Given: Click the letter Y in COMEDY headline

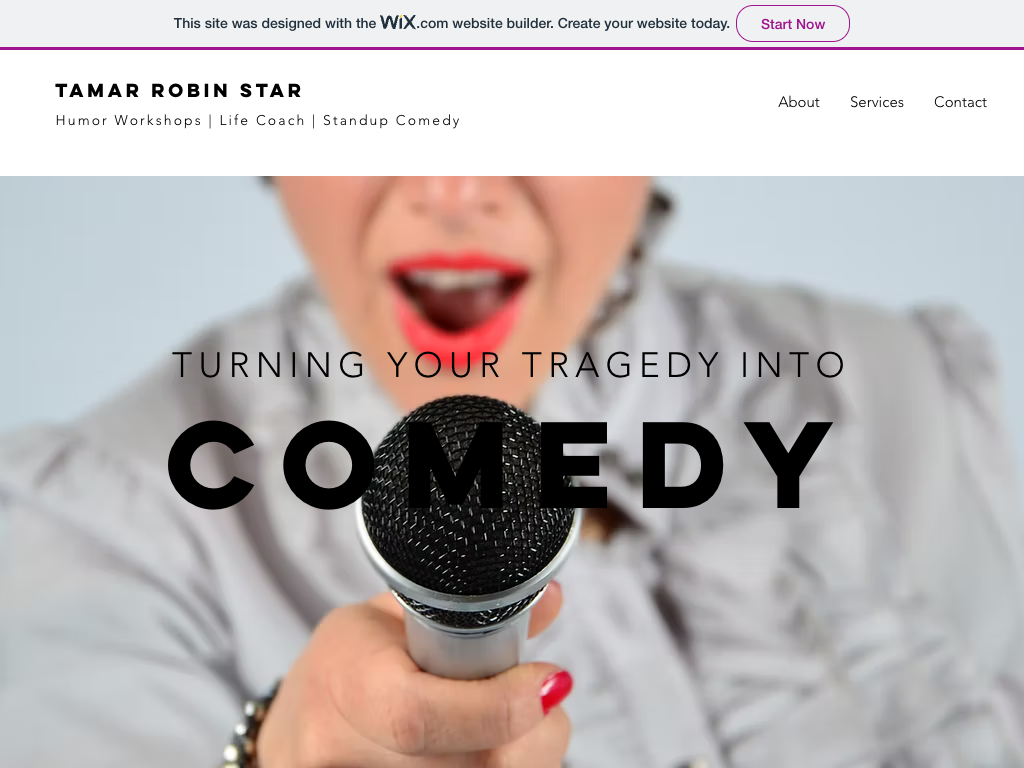Looking at the screenshot, I should pyautogui.click(x=788, y=464).
